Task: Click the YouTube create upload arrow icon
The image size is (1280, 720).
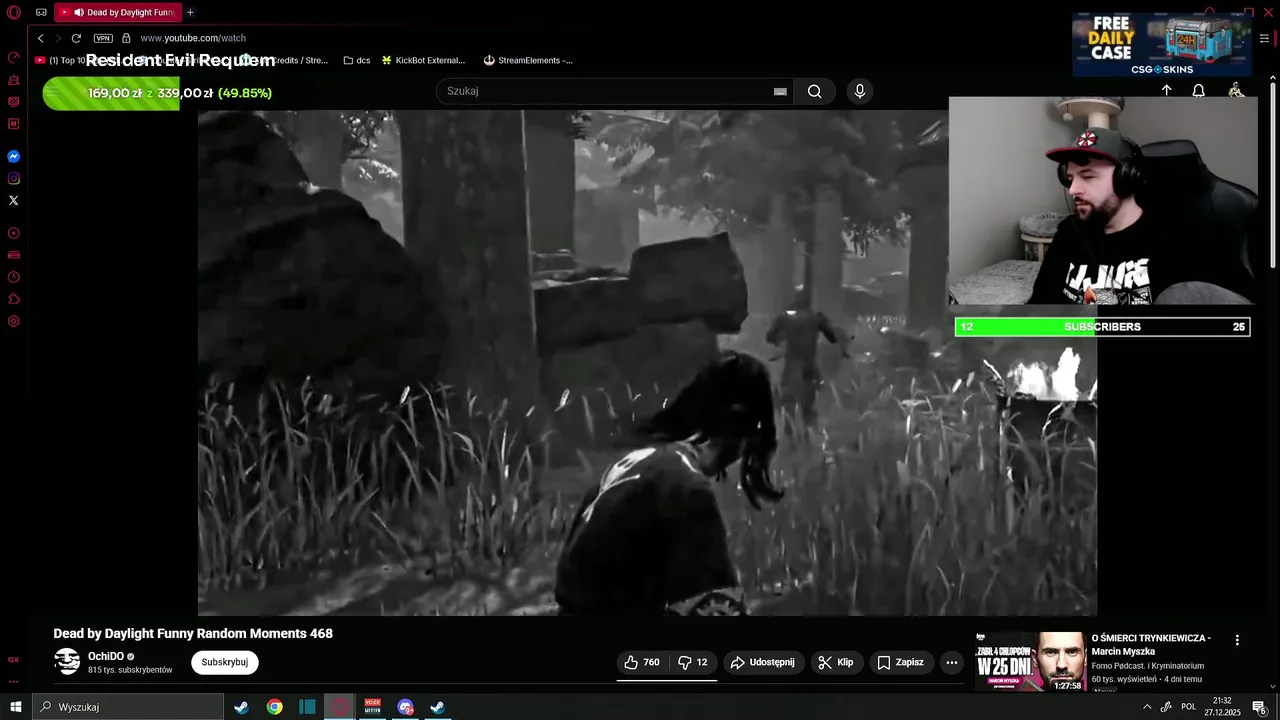Action: pos(1166,91)
